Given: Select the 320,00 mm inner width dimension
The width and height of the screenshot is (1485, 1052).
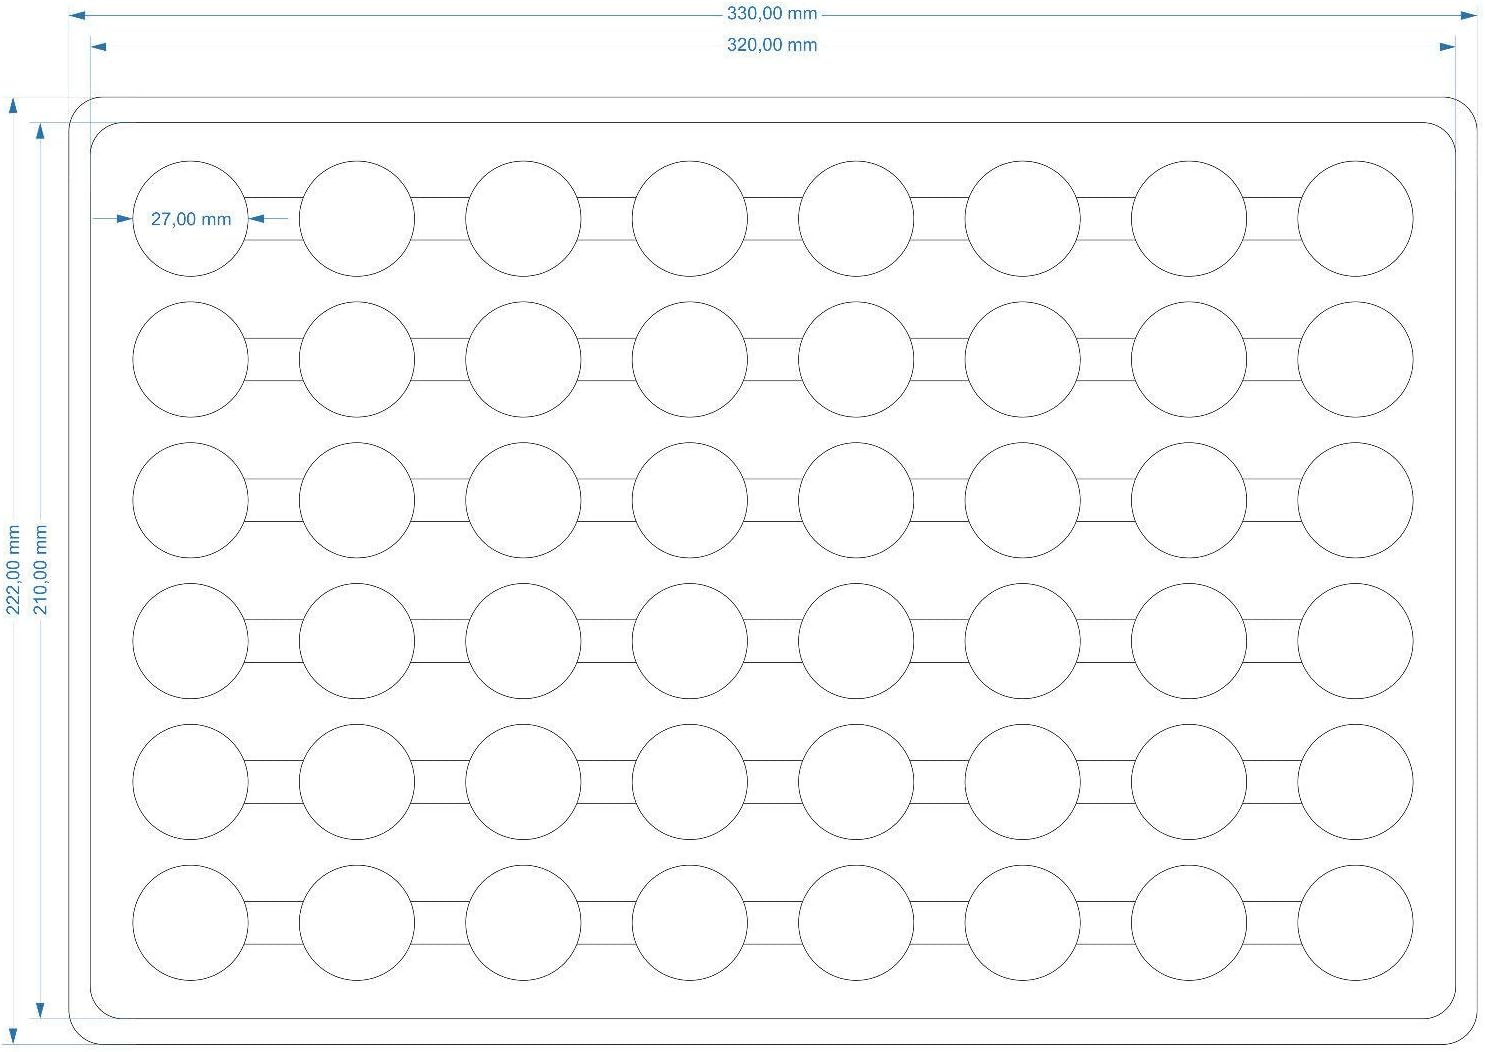Looking at the screenshot, I should 771,45.
